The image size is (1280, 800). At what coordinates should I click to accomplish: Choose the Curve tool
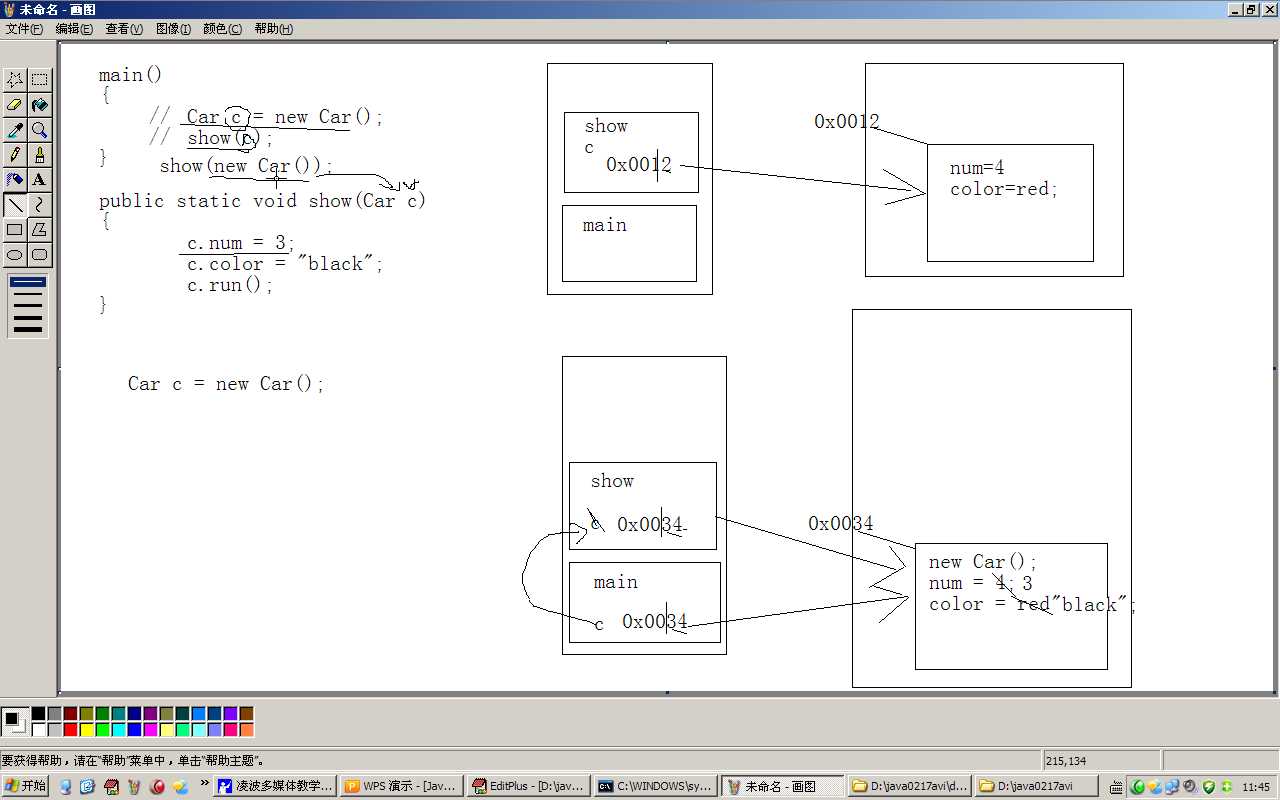pyautogui.click(x=40, y=205)
